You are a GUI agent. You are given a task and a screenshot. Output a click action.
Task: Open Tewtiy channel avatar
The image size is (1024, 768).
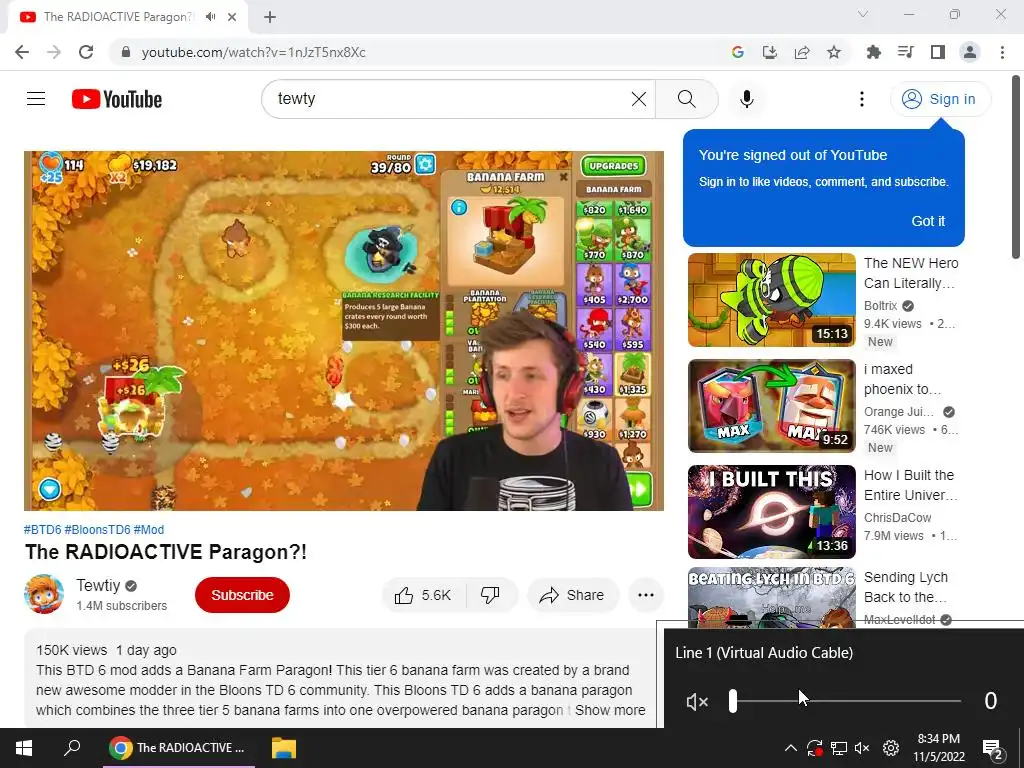pyautogui.click(x=44, y=594)
